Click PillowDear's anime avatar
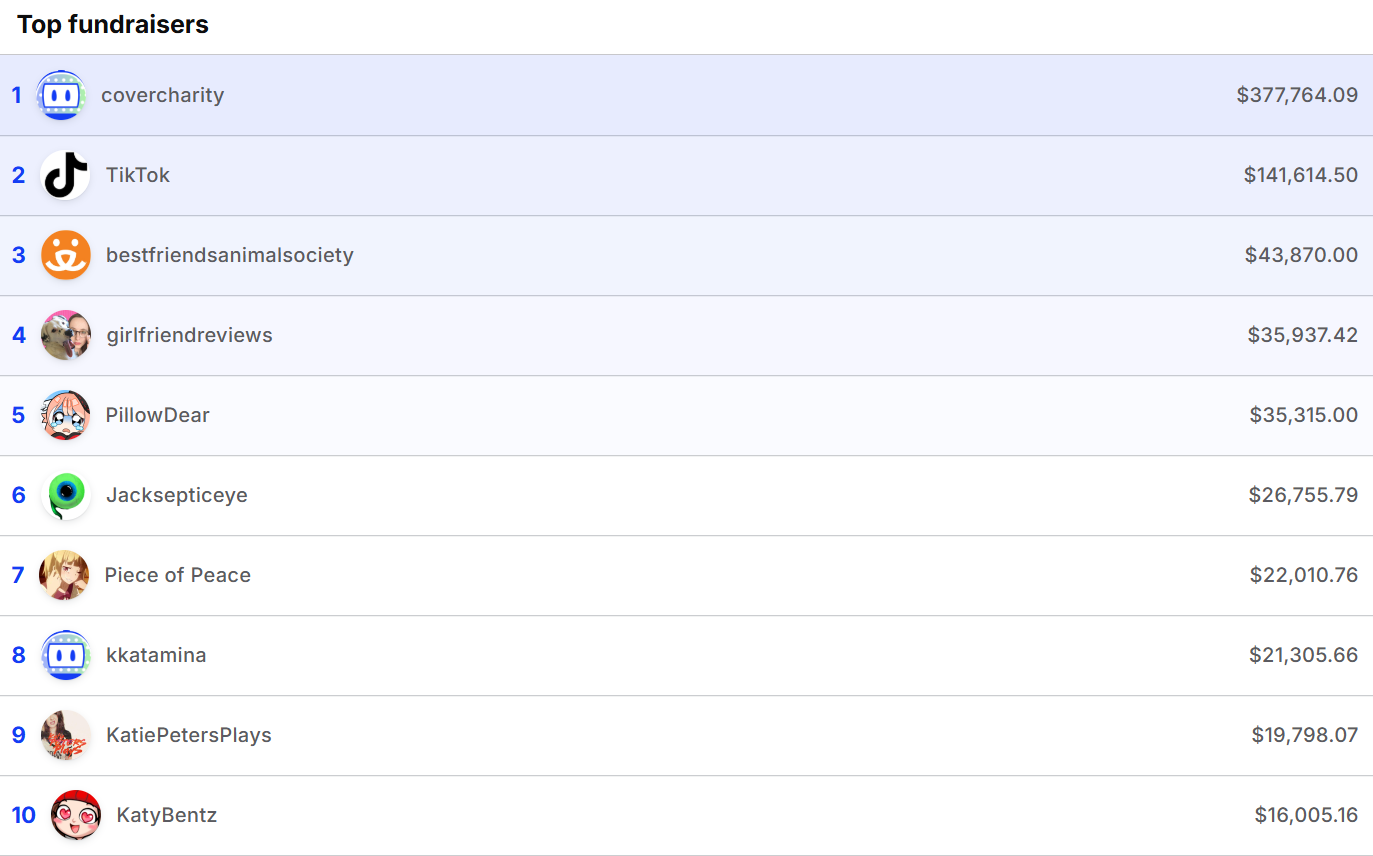Image resolution: width=1373 pixels, height=856 pixels. 66,415
